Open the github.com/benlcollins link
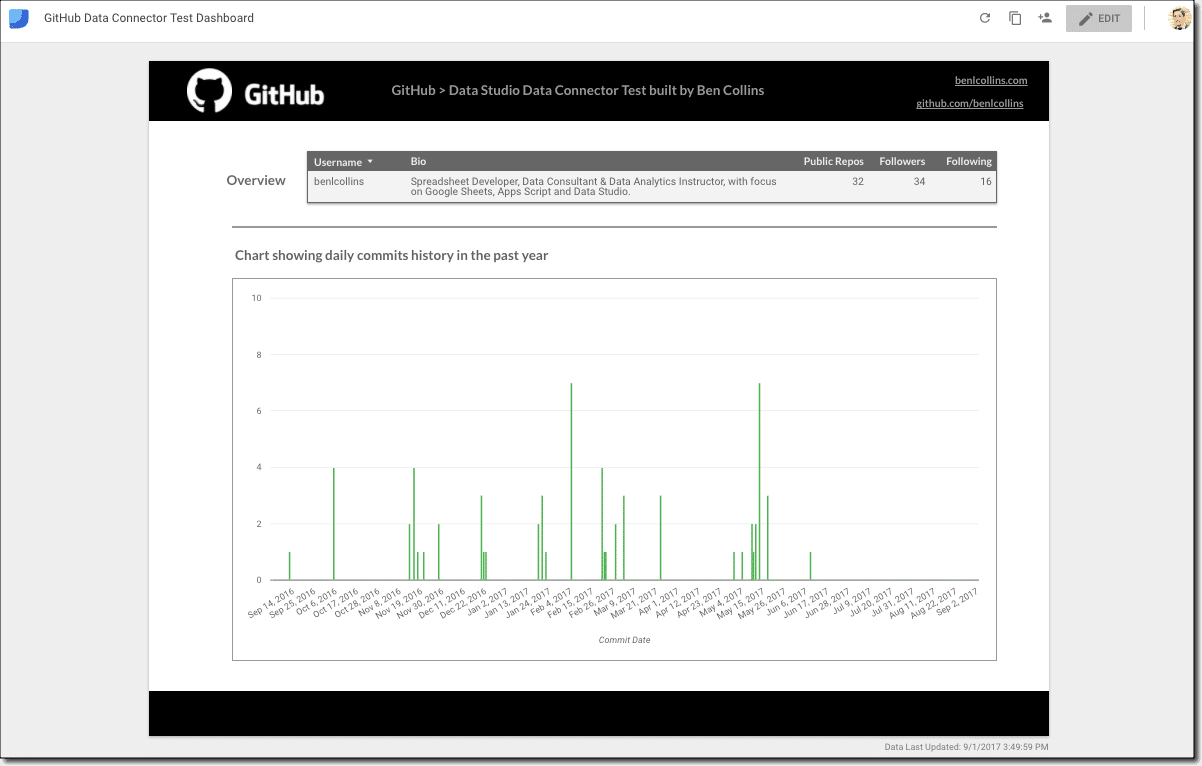Screen dimensions: 1202x766 [970, 103]
